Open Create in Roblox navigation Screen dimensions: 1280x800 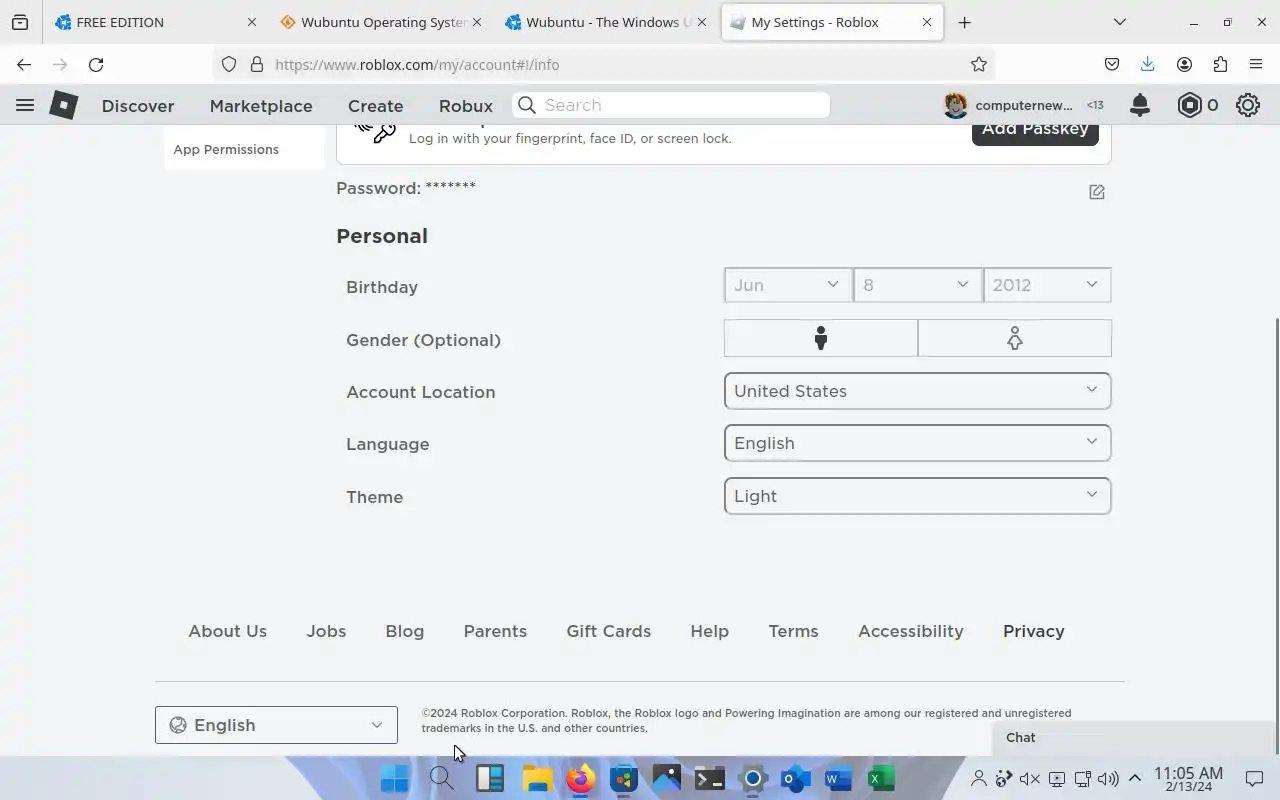click(375, 105)
